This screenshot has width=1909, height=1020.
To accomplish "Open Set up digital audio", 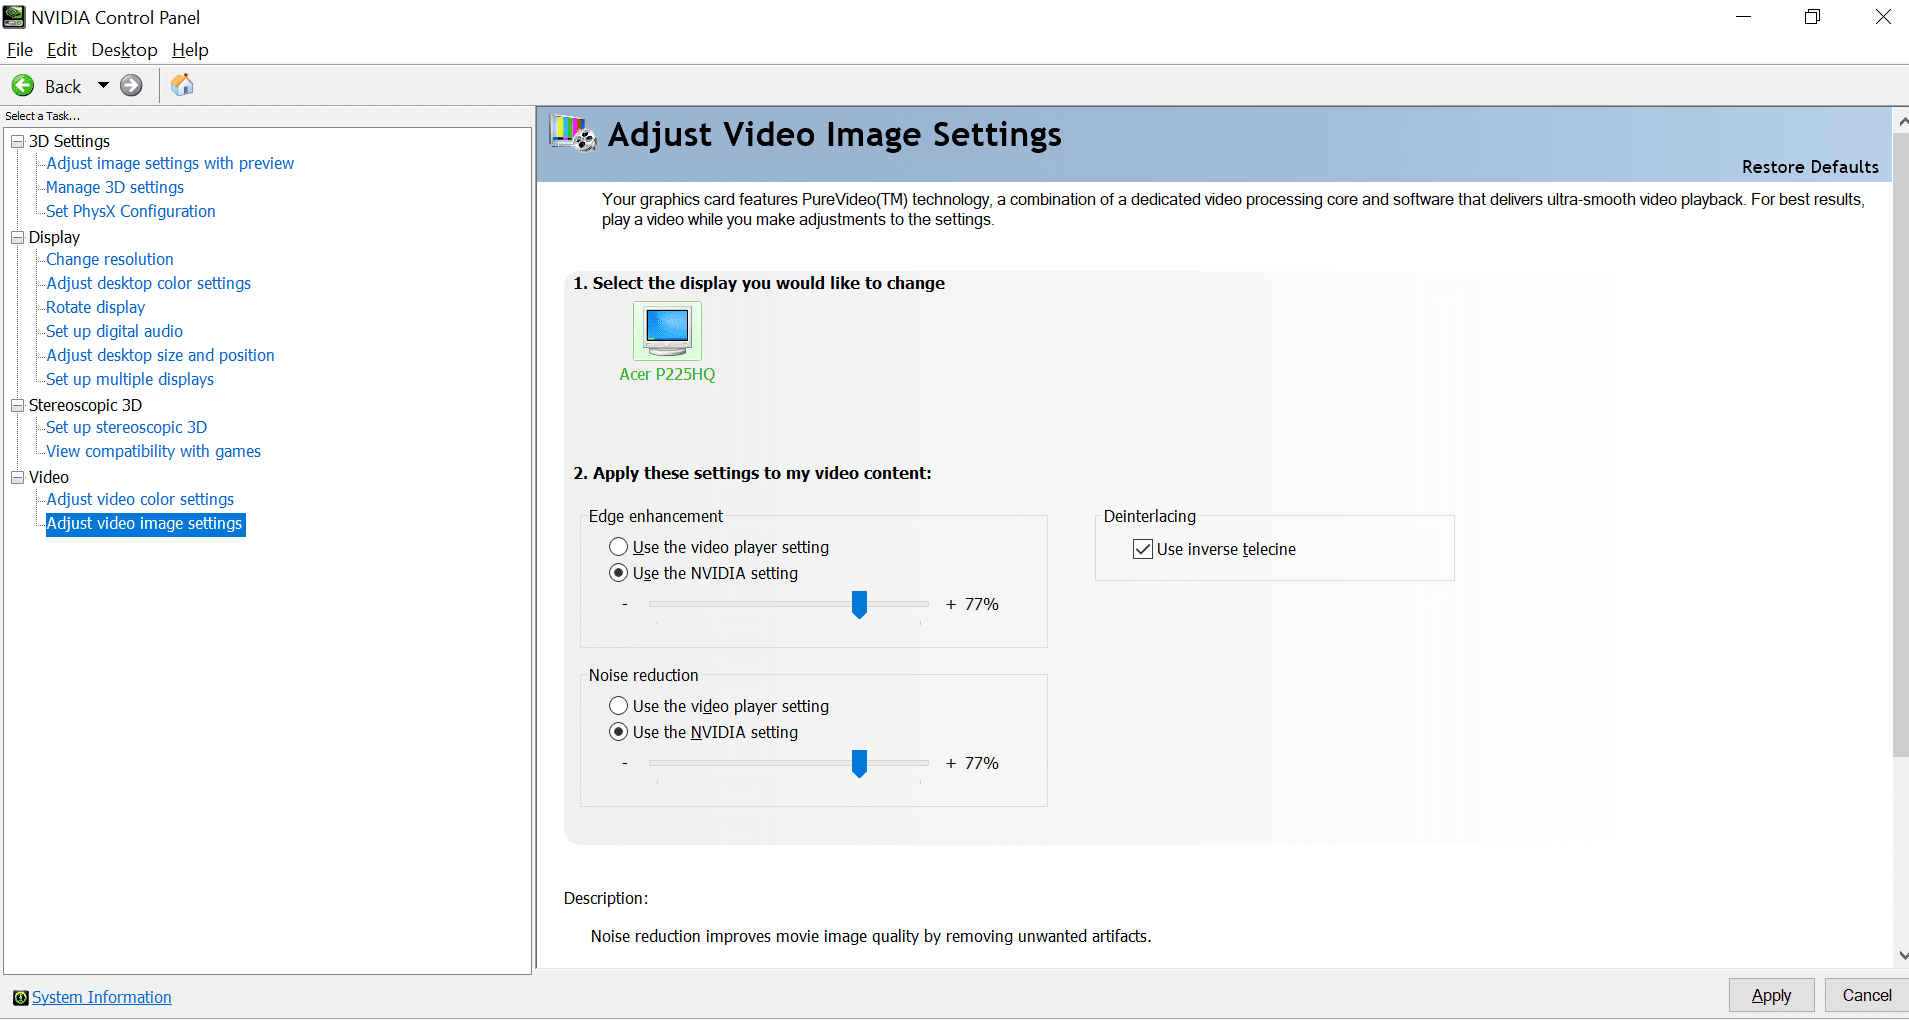I will pos(115,331).
